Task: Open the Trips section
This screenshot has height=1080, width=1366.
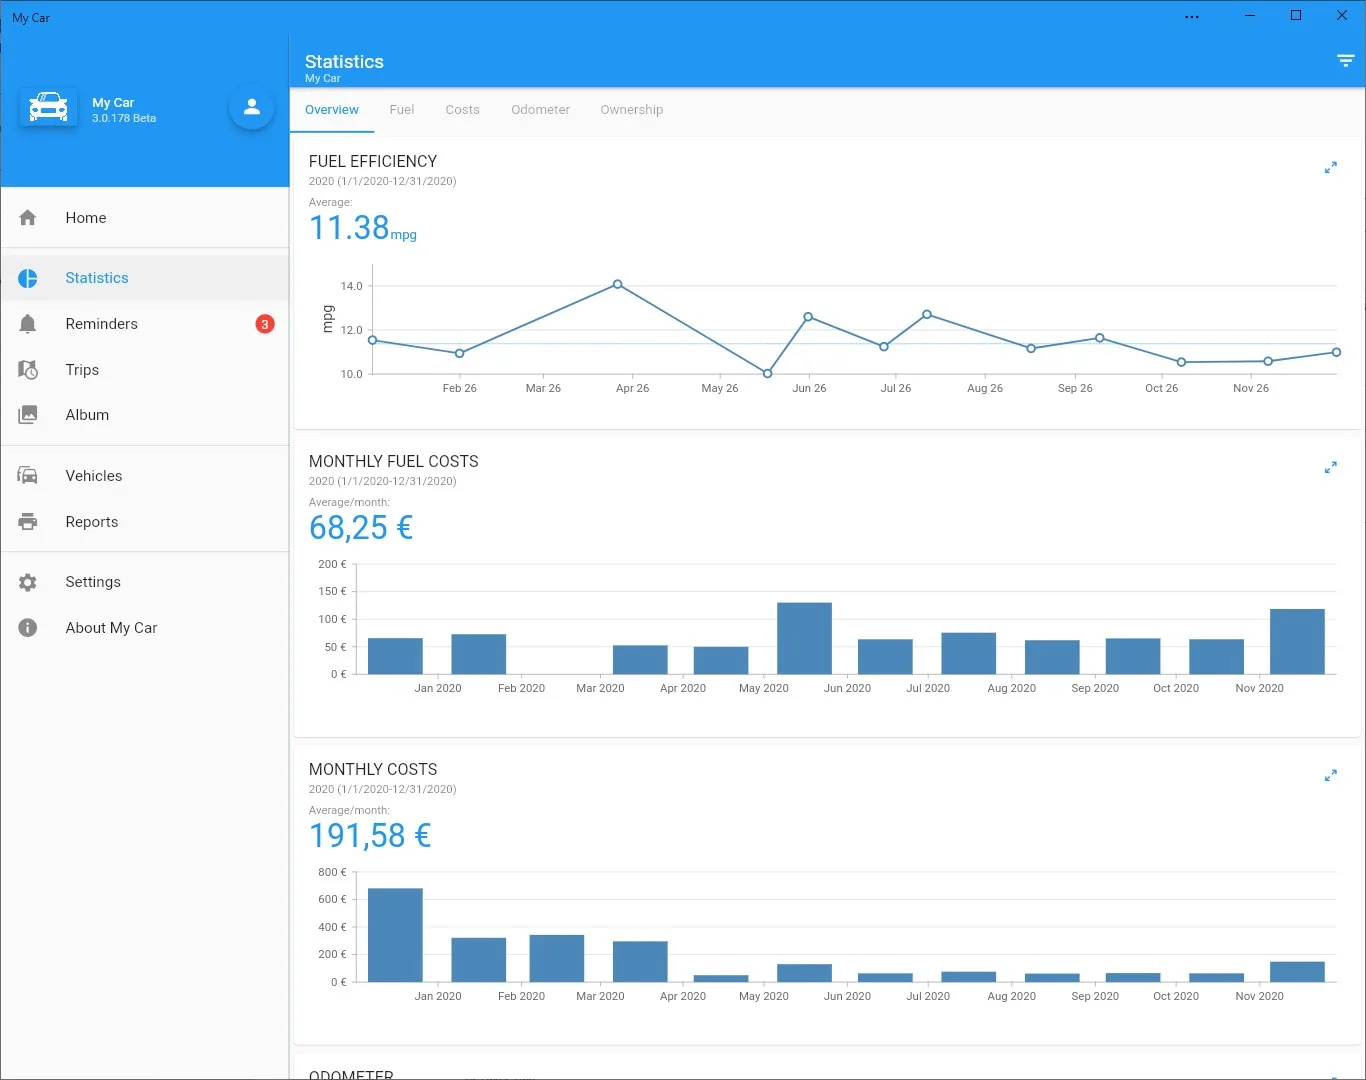Action: pos(145,370)
